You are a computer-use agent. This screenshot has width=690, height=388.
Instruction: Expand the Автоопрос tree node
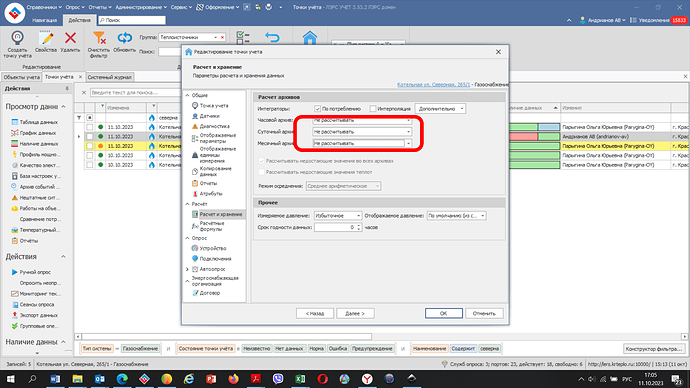tap(187, 269)
